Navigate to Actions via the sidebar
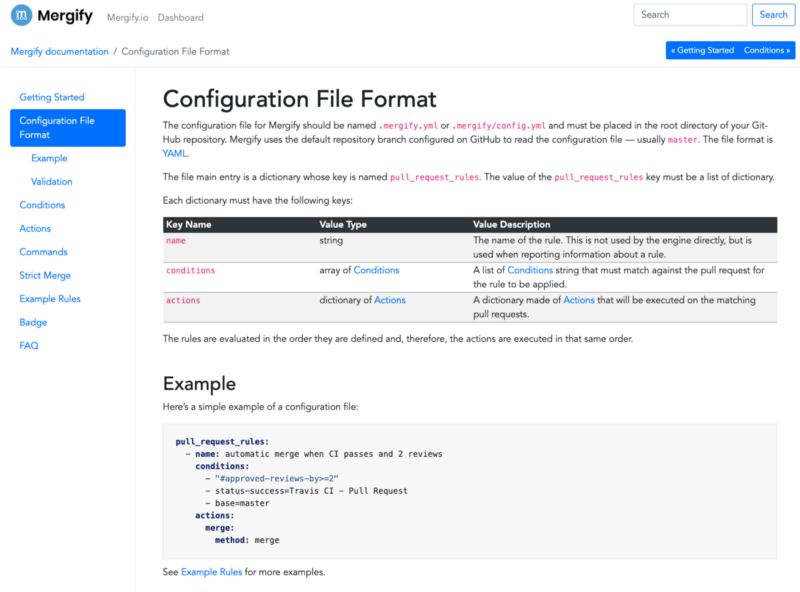 click(34, 228)
